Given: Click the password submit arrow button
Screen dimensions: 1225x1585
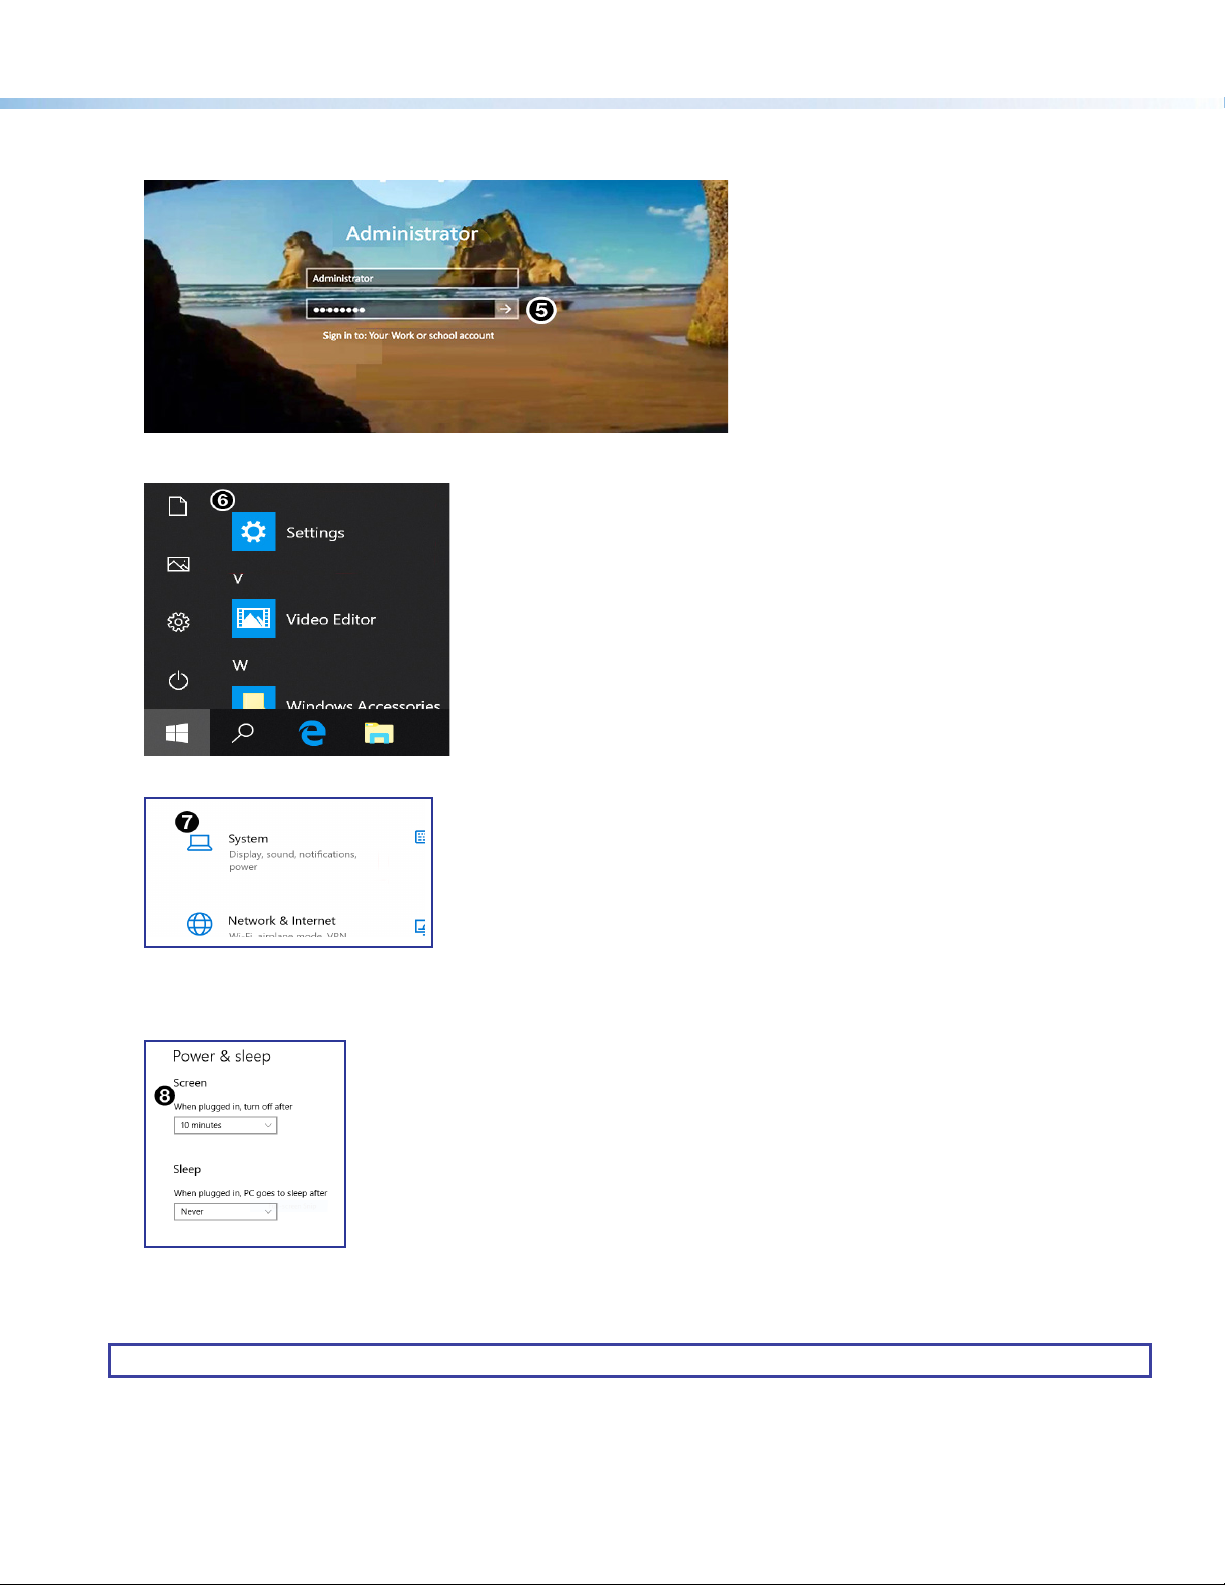Looking at the screenshot, I should pyautogui.click(x=506, y=310).
